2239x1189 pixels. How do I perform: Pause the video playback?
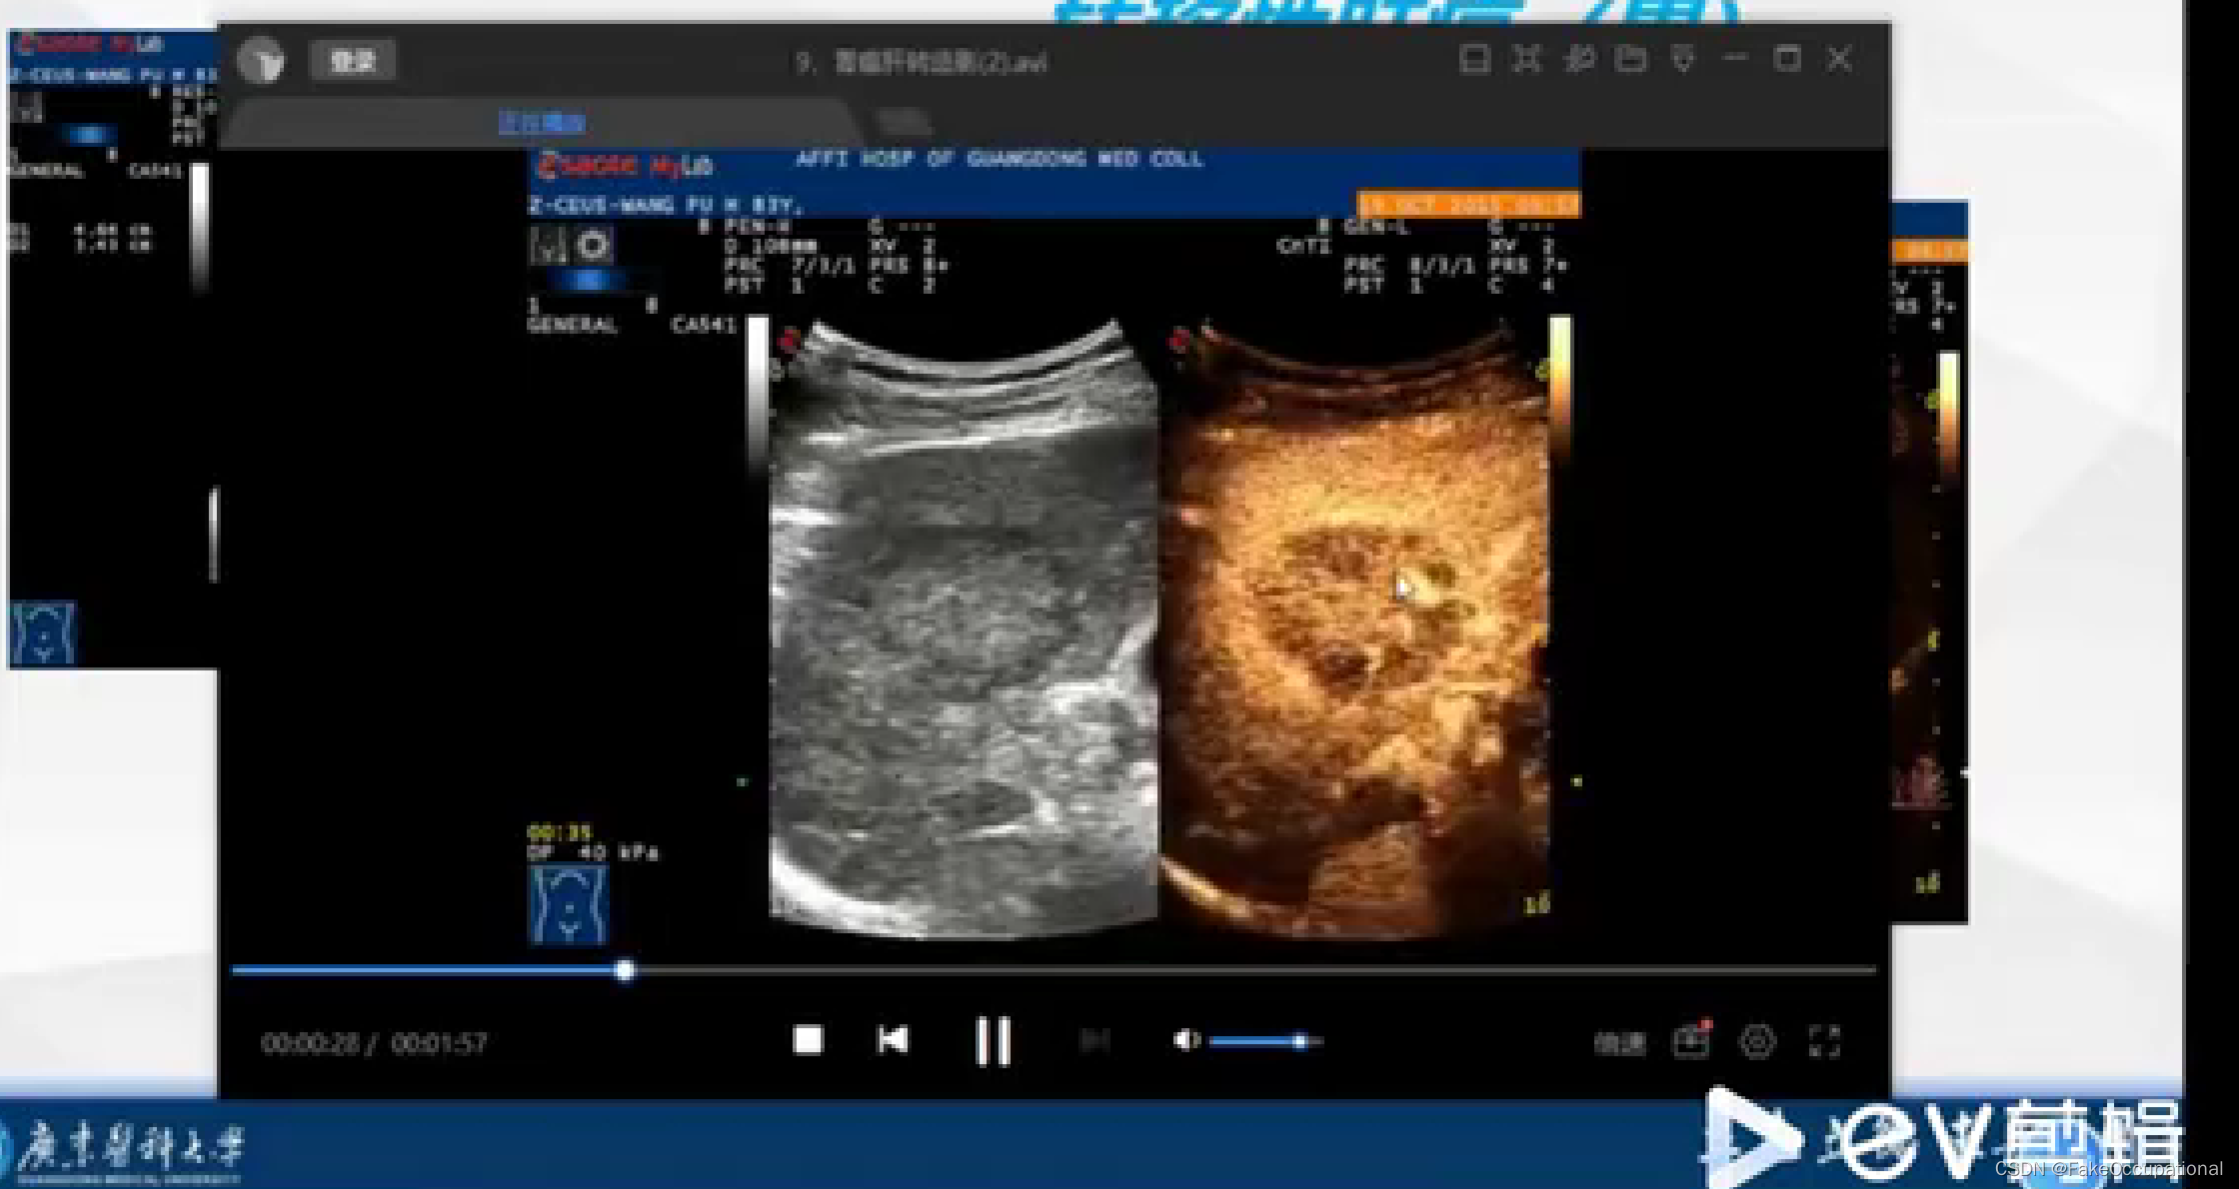pos(993,1041)
